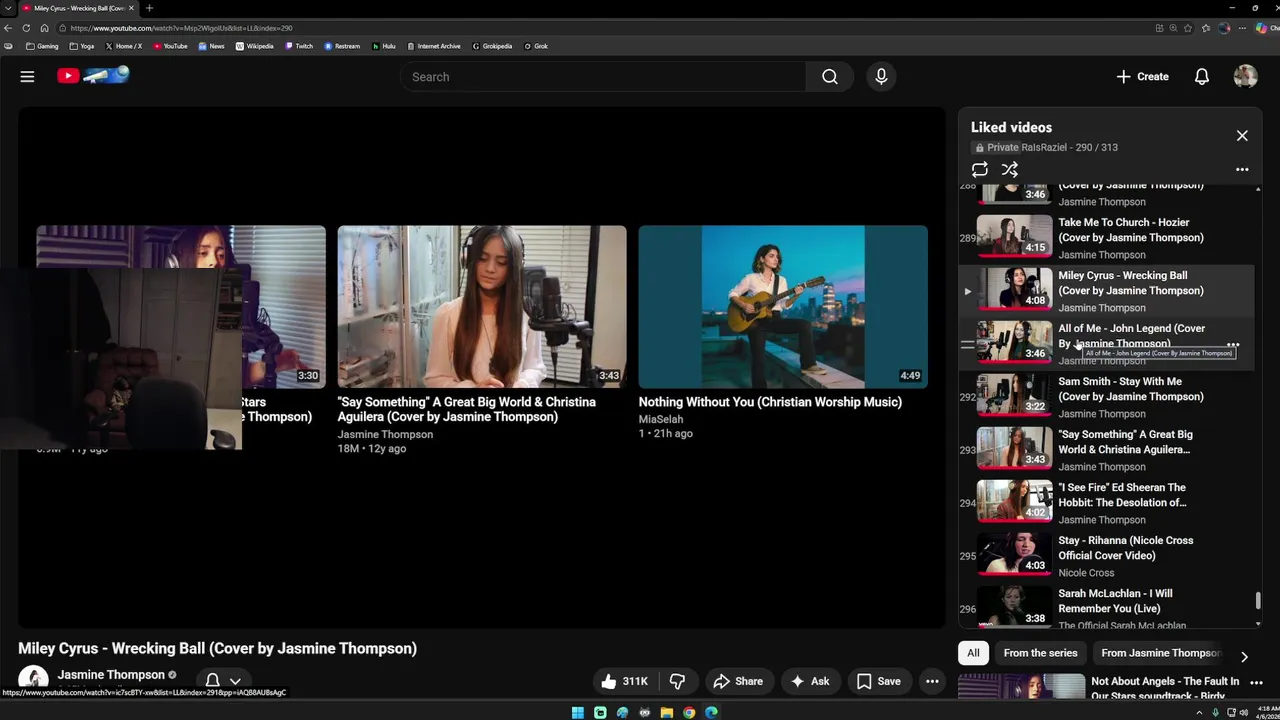1280x720 pixels.
Task: Open a new browser tab
Action: (x=149, y=8)
